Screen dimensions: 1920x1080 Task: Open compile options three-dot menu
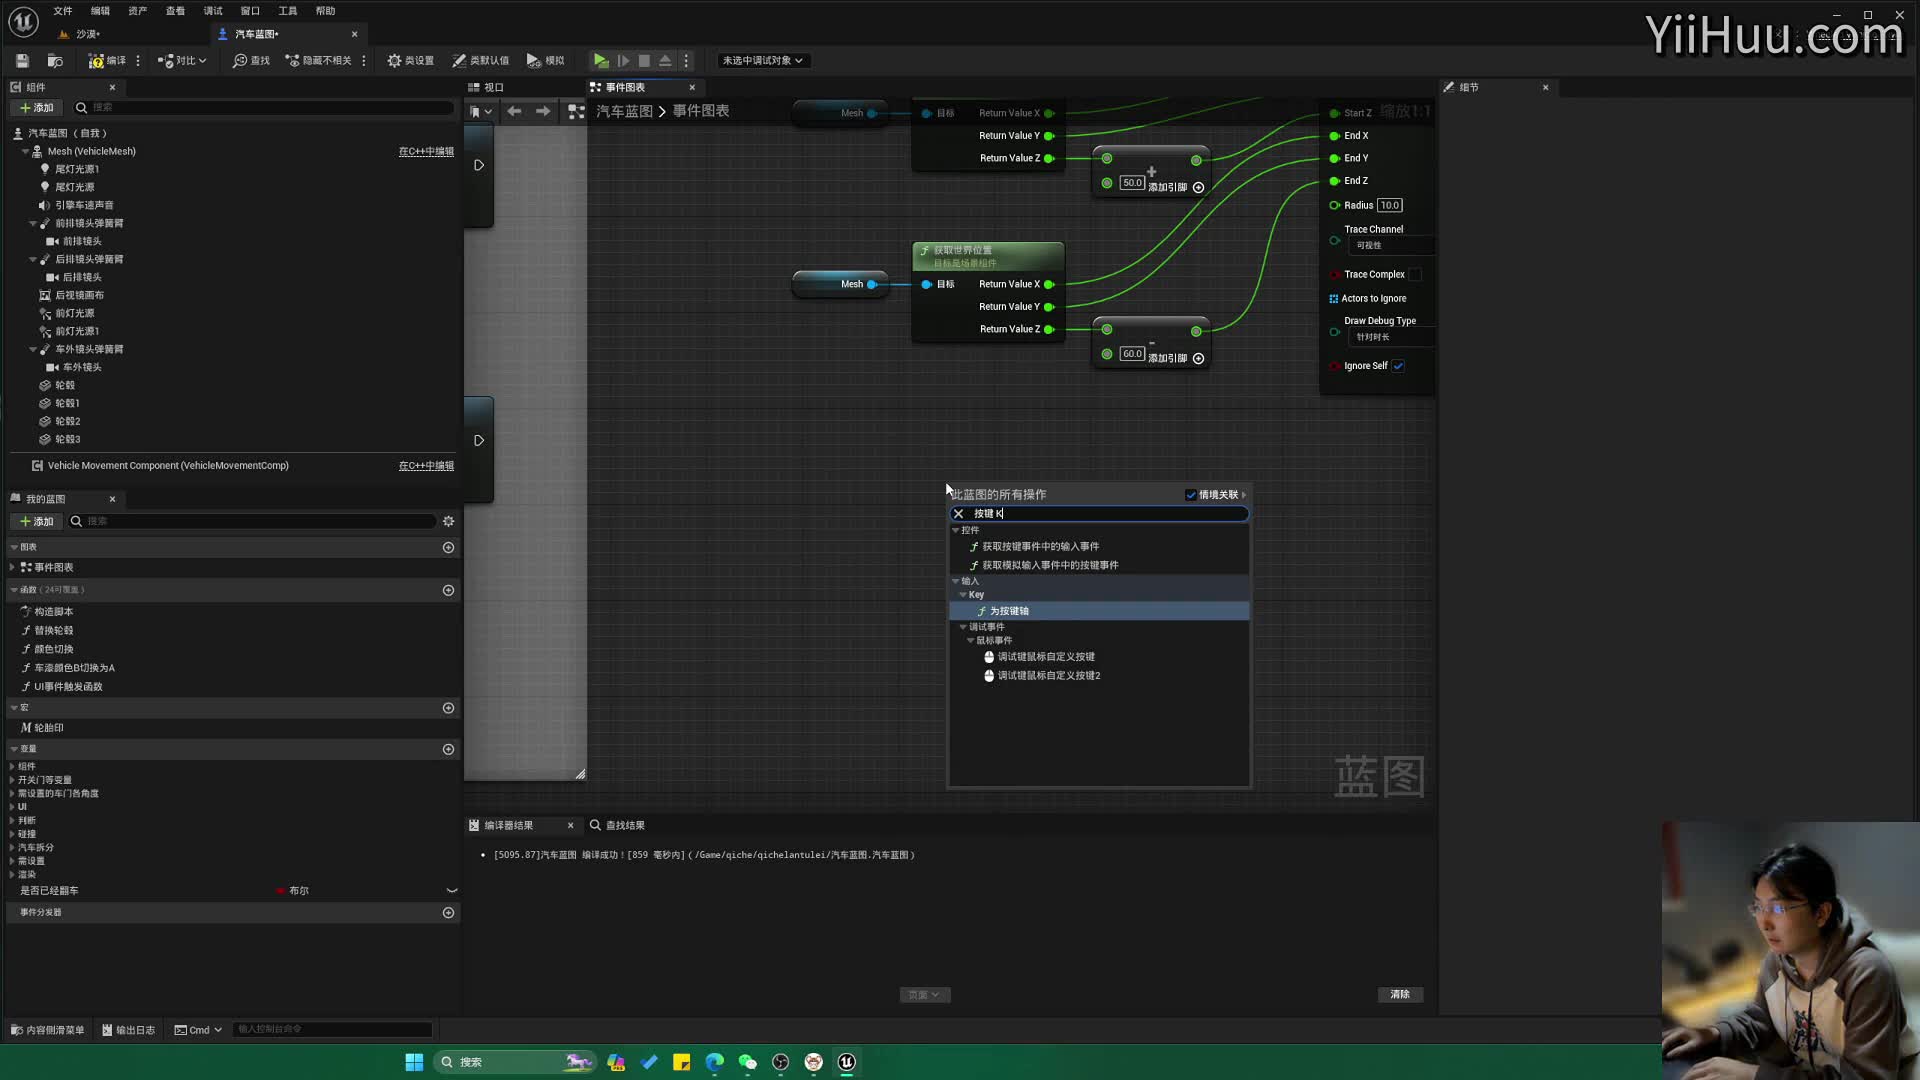point(138,61)
